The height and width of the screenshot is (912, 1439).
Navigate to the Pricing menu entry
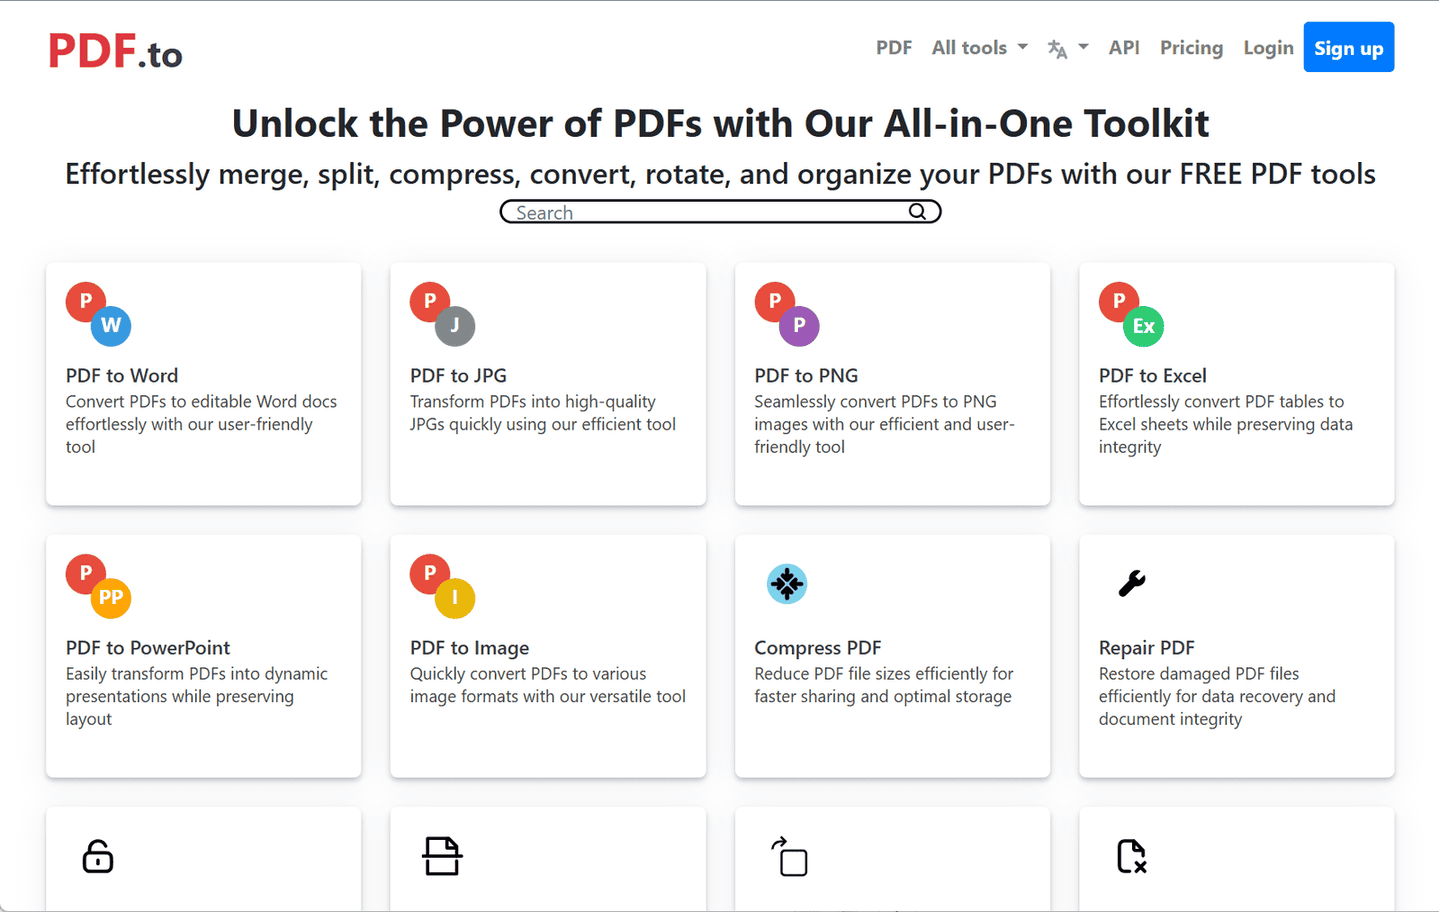tap(1191, 47)
